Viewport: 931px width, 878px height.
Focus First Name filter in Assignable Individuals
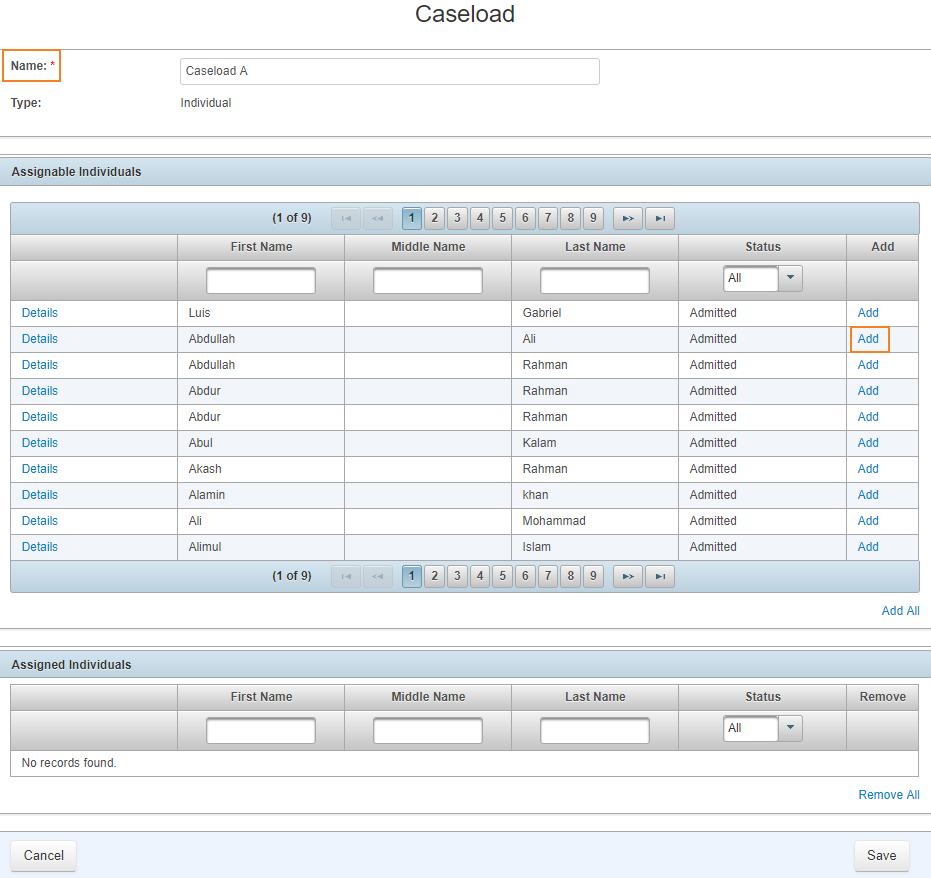(261, 281)
